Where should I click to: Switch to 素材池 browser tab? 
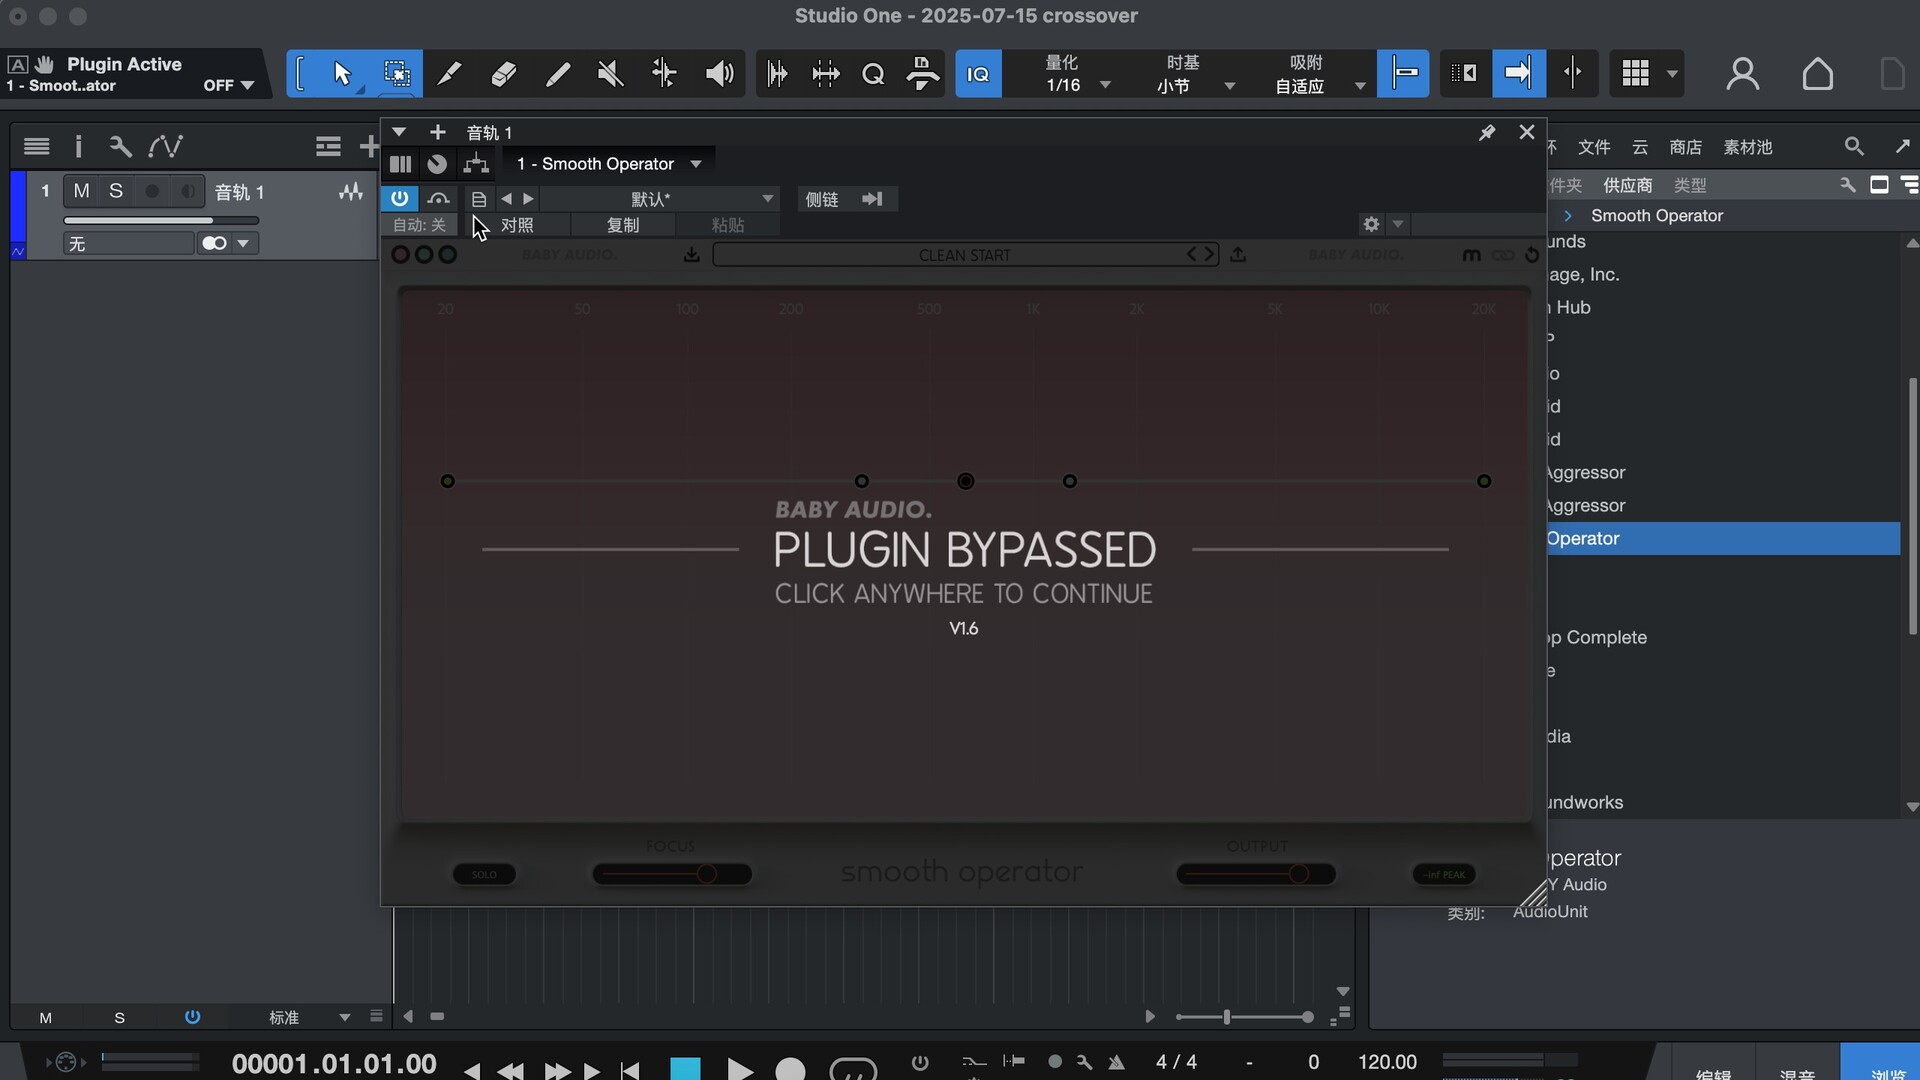1748,147
